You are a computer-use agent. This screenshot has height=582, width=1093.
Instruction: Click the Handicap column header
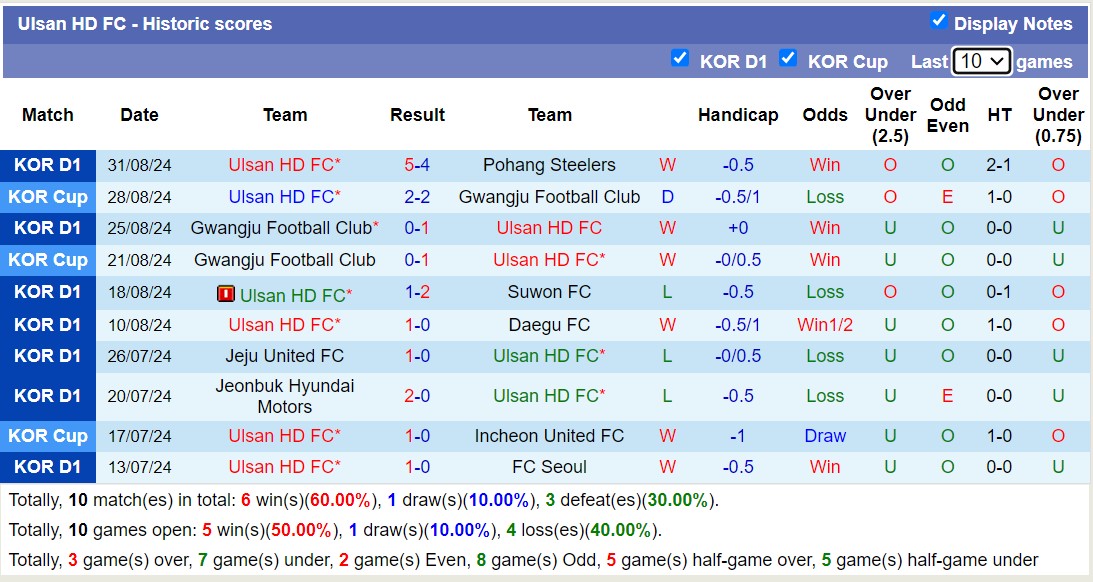tap(738, 115)
